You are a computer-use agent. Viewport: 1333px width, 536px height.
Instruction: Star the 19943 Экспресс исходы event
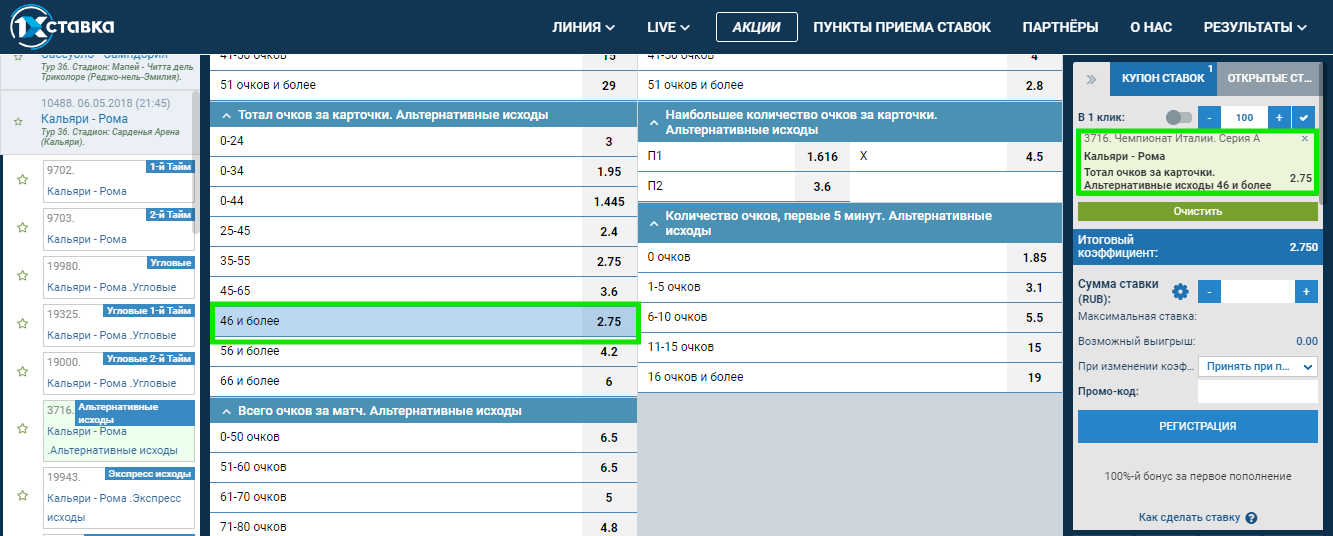22,498
